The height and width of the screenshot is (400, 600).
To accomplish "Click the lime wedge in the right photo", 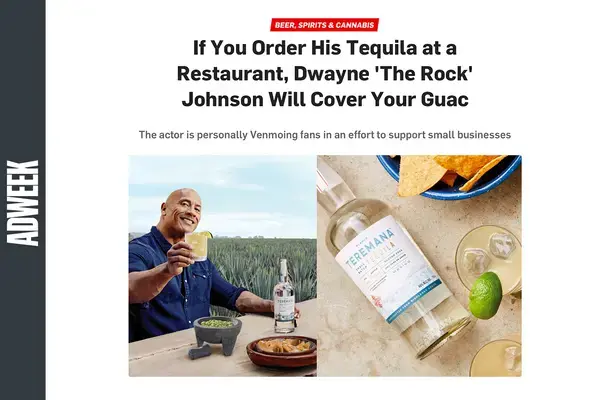I will tap(485, 295).
